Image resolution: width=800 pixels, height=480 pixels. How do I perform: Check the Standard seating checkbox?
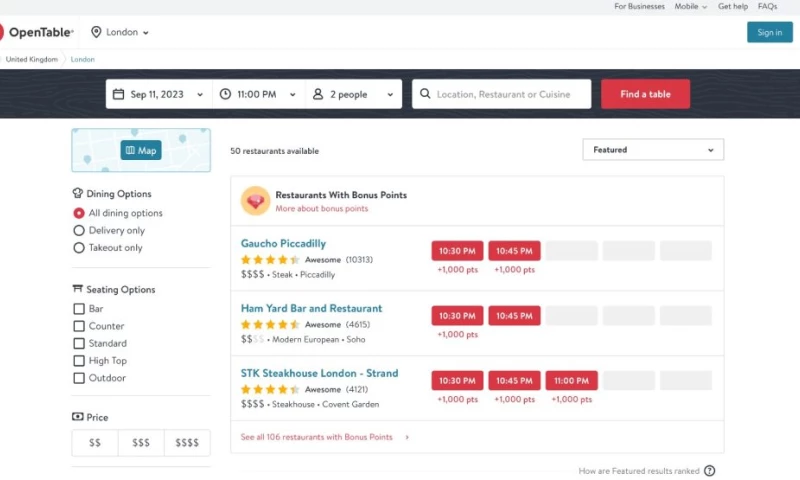pos(79,343)
